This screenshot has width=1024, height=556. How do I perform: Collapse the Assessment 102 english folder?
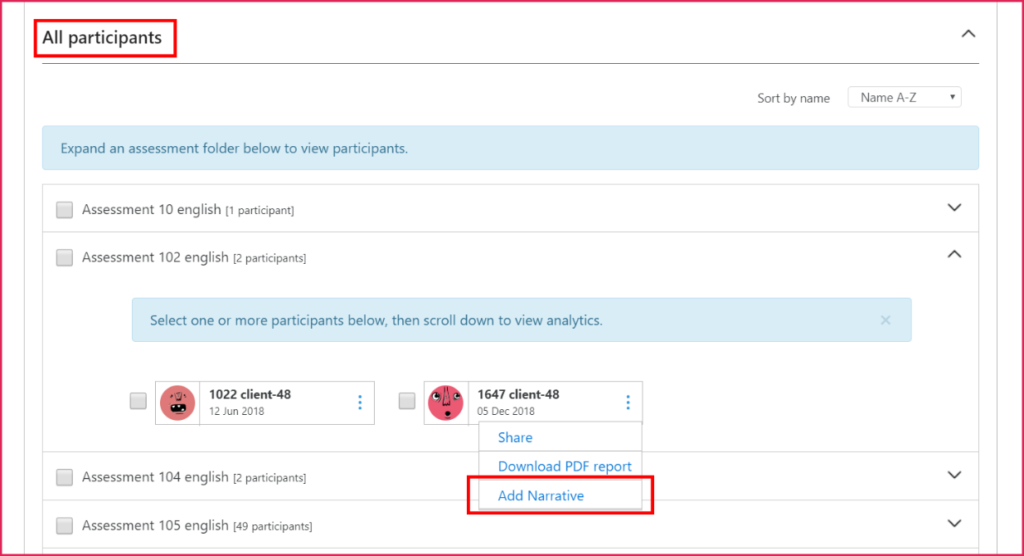[954, 255]
